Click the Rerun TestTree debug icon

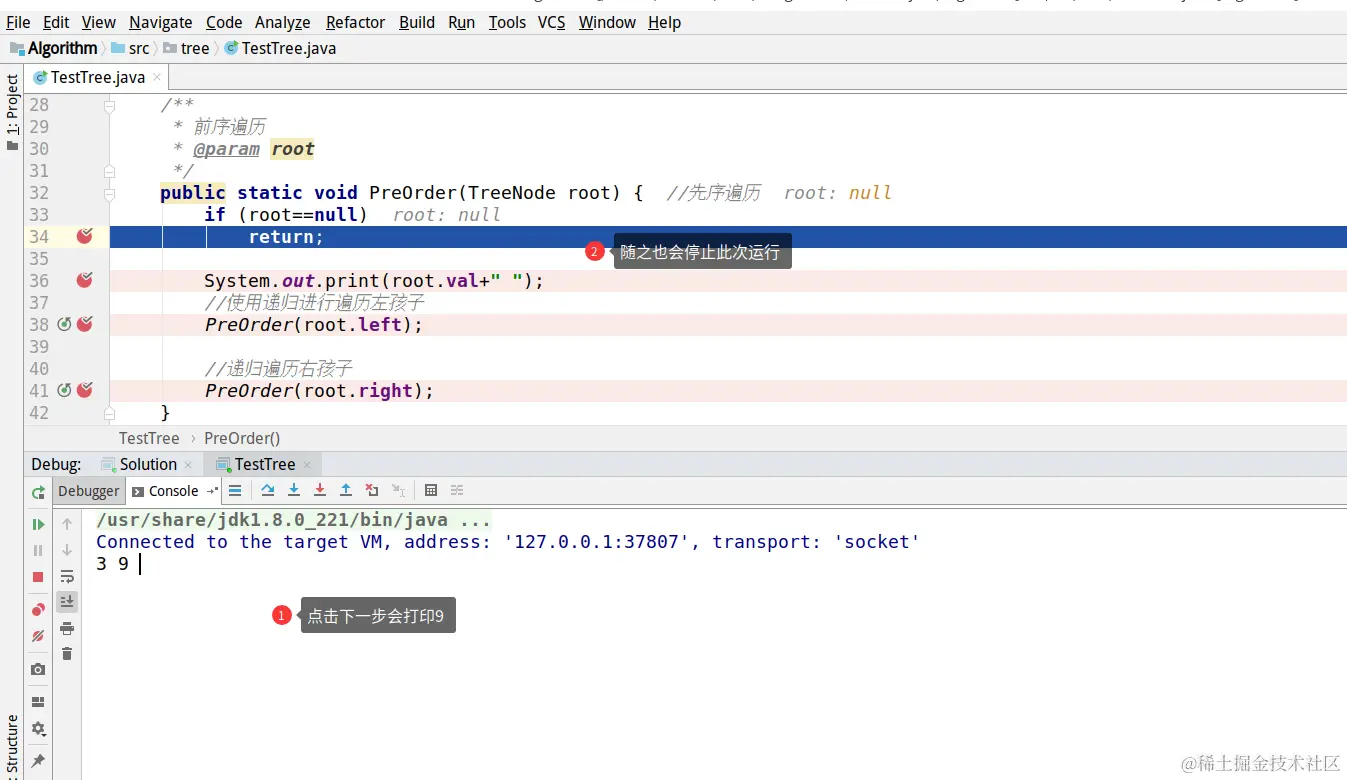tap(38, 492)
